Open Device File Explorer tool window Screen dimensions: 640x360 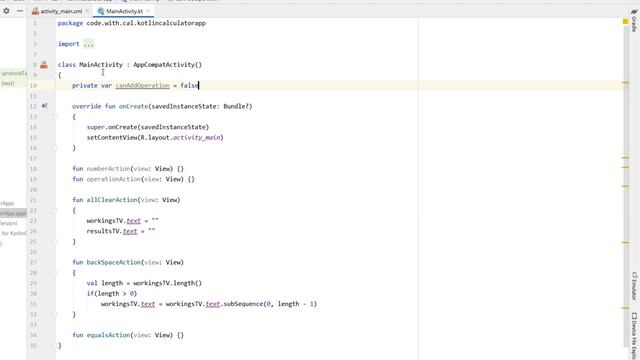tap(634, 336)
